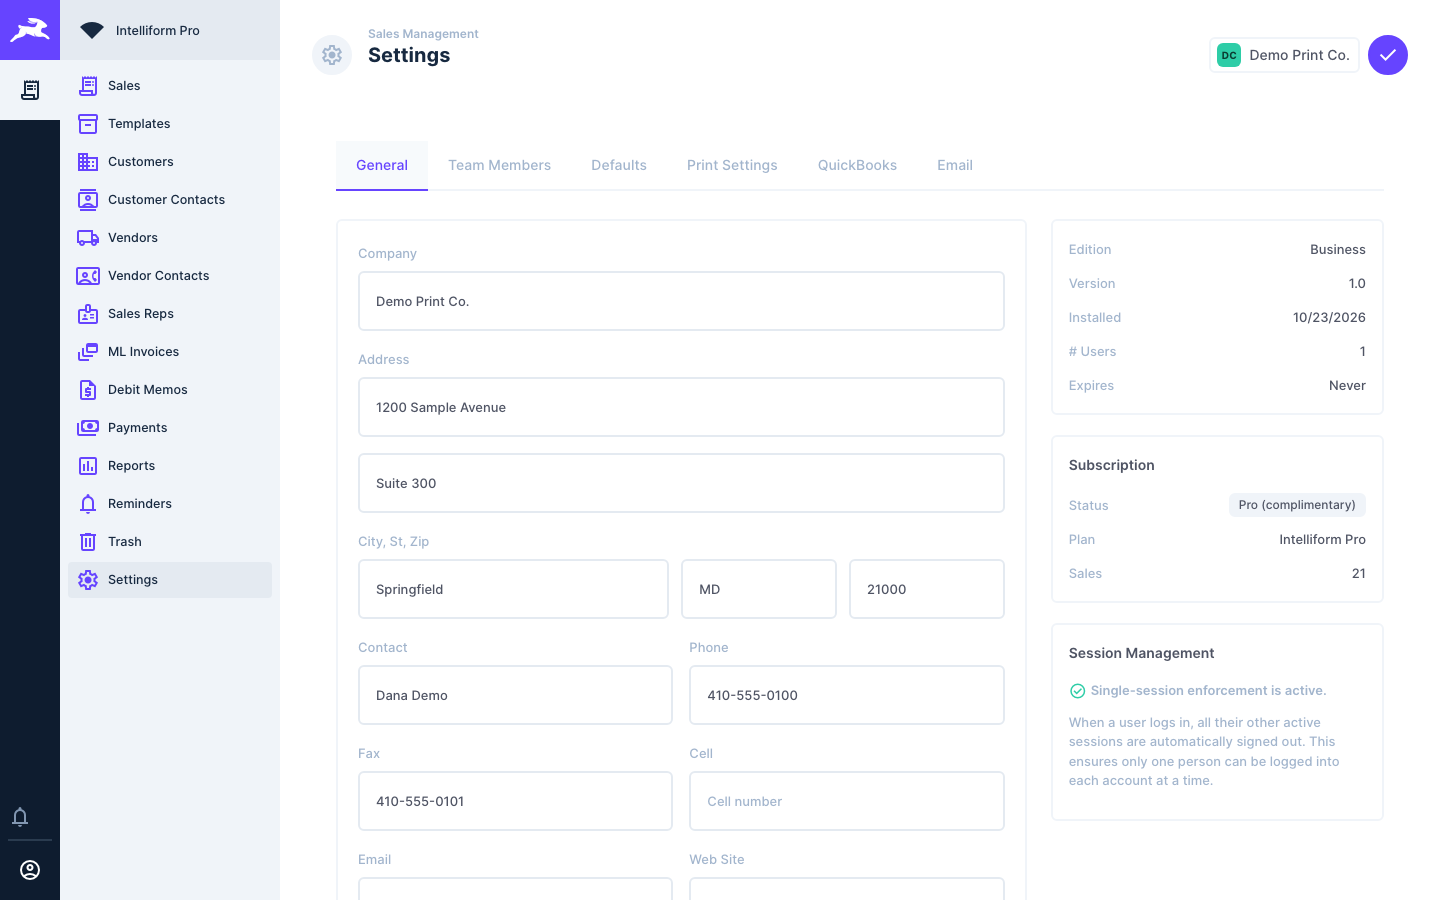Image resolution: width=1440 pixels, height=900 pixels.
Task: Switch to the General tab
Action: click(382, 165)
